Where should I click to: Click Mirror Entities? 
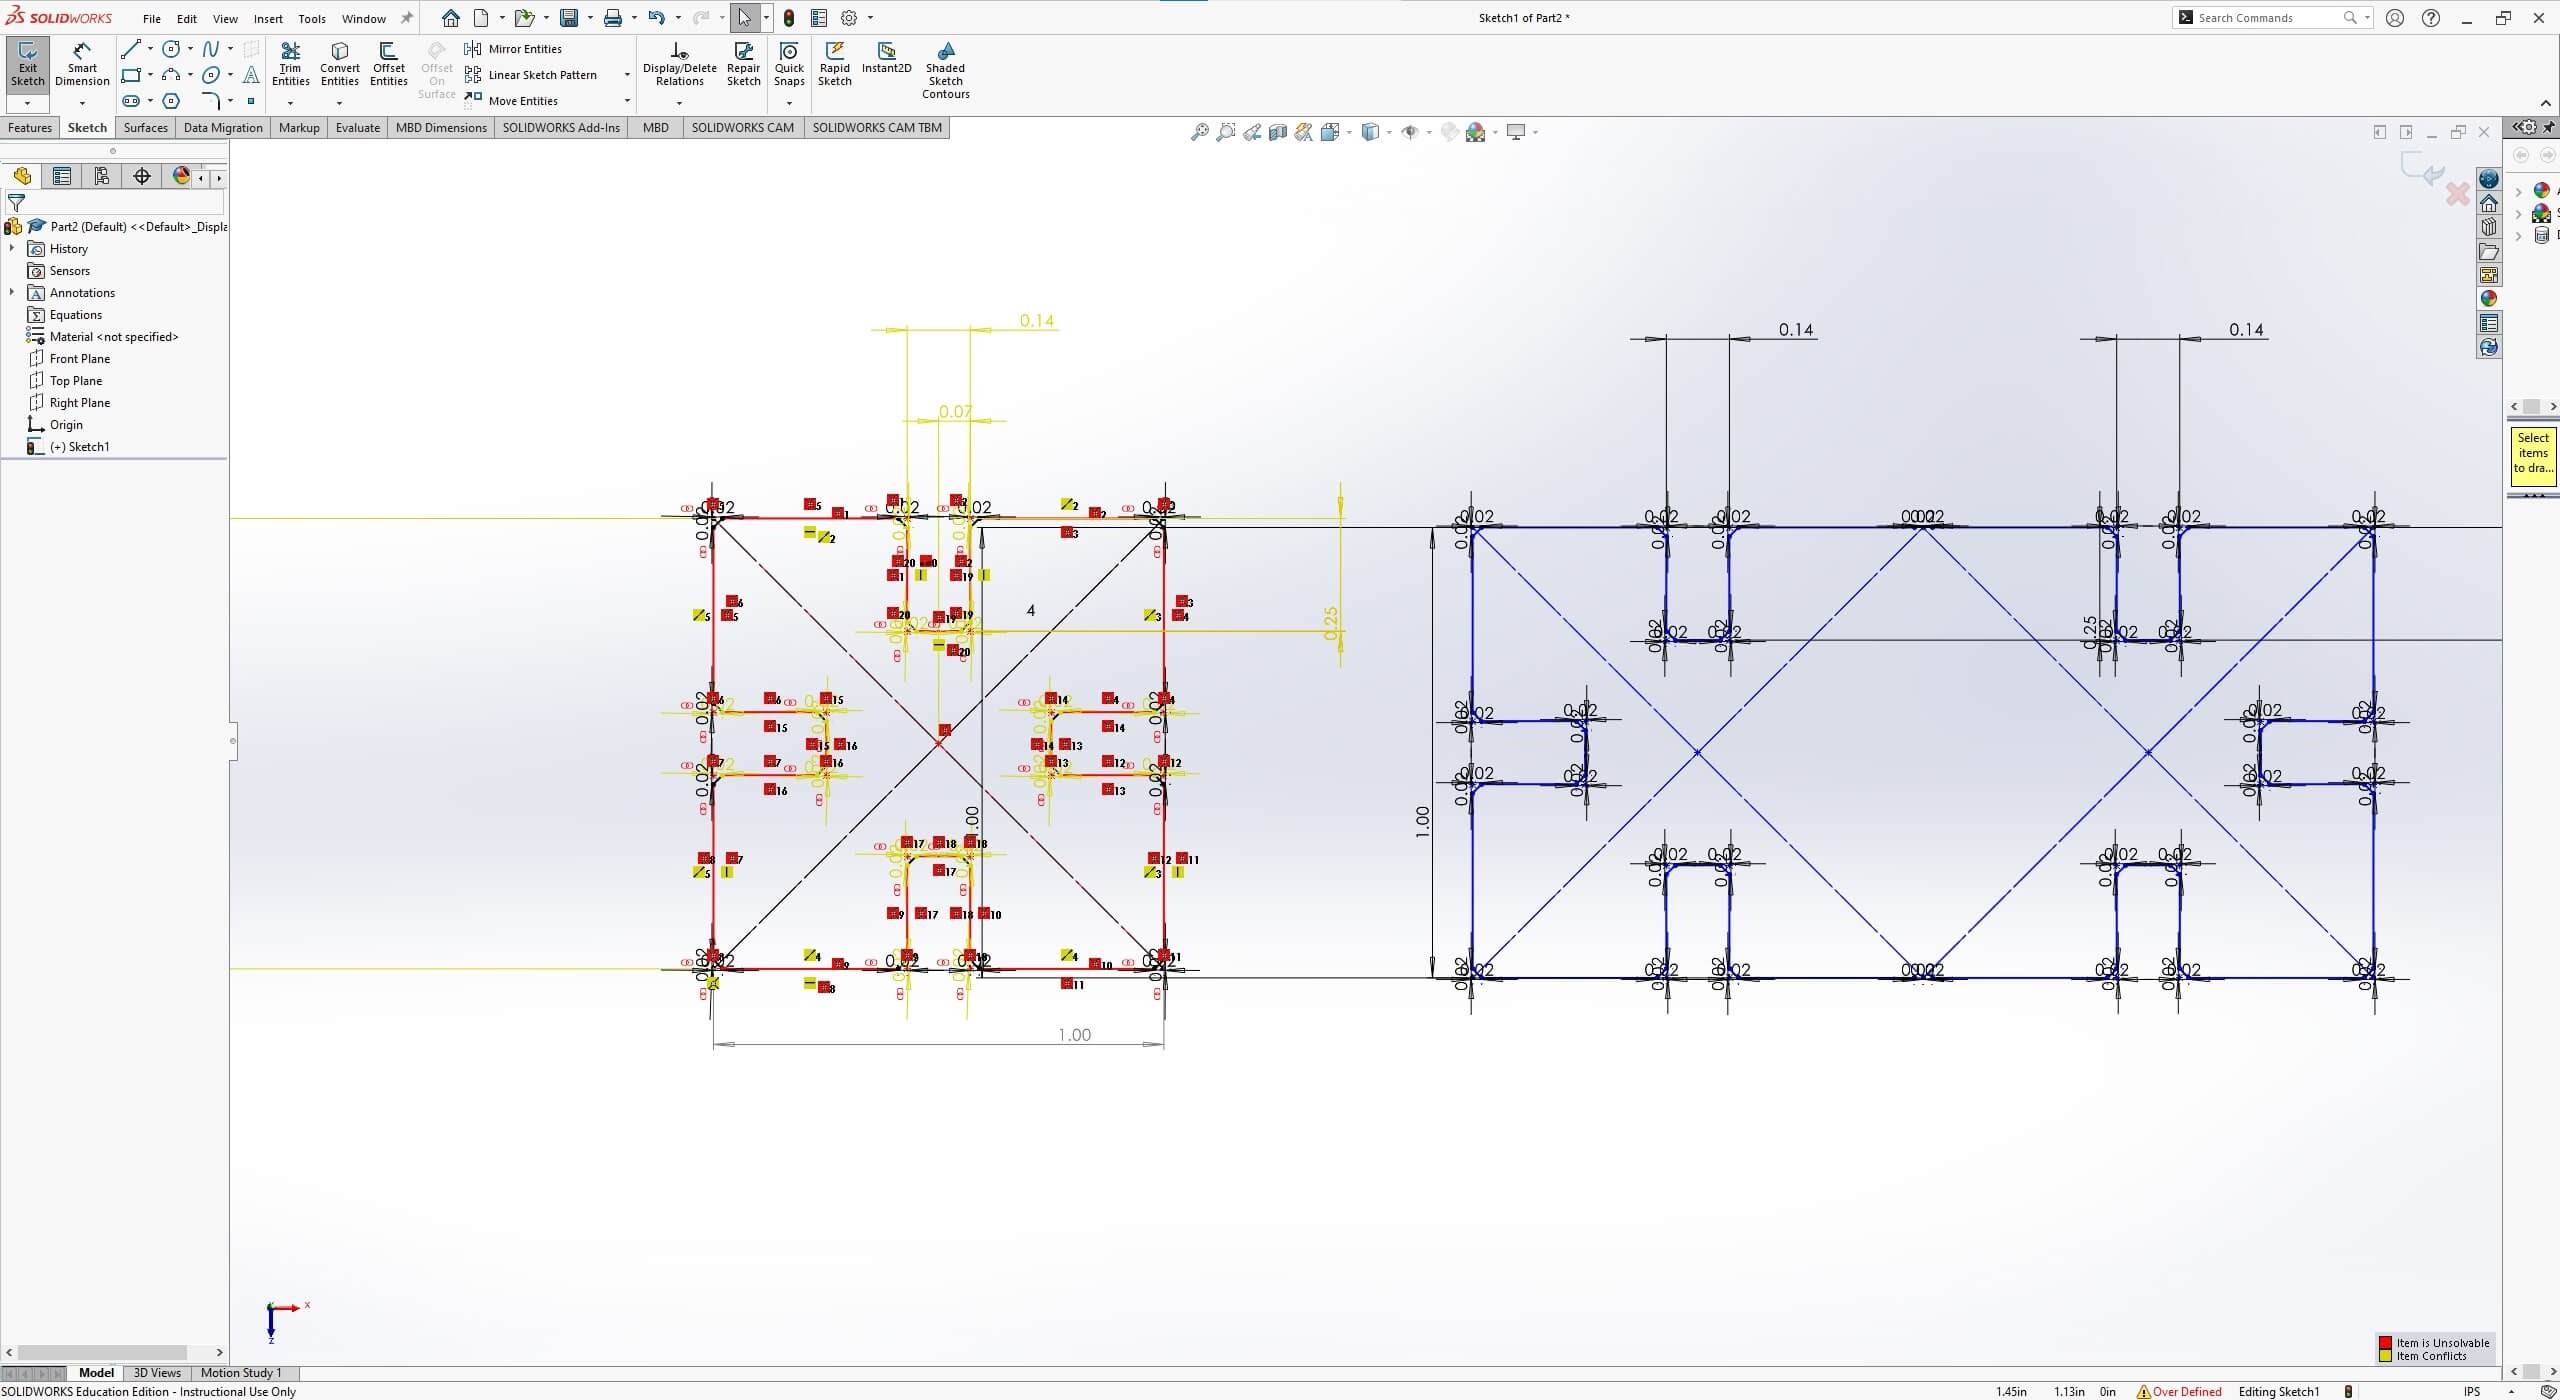pyautogui.click(x=513, y=49)
